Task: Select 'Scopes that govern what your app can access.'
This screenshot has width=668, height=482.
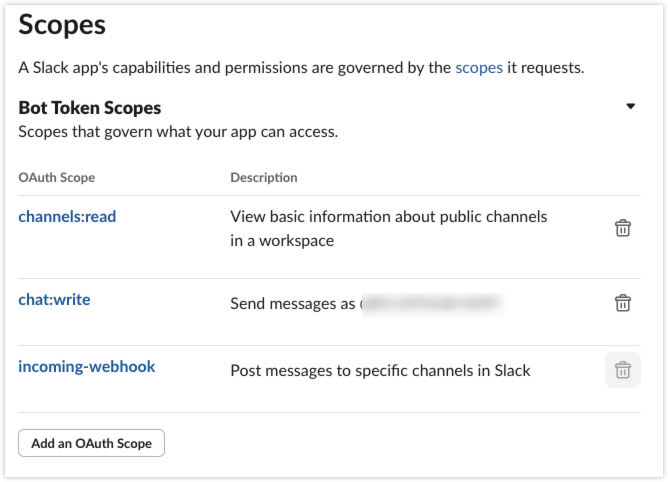Action: [178, 132]
